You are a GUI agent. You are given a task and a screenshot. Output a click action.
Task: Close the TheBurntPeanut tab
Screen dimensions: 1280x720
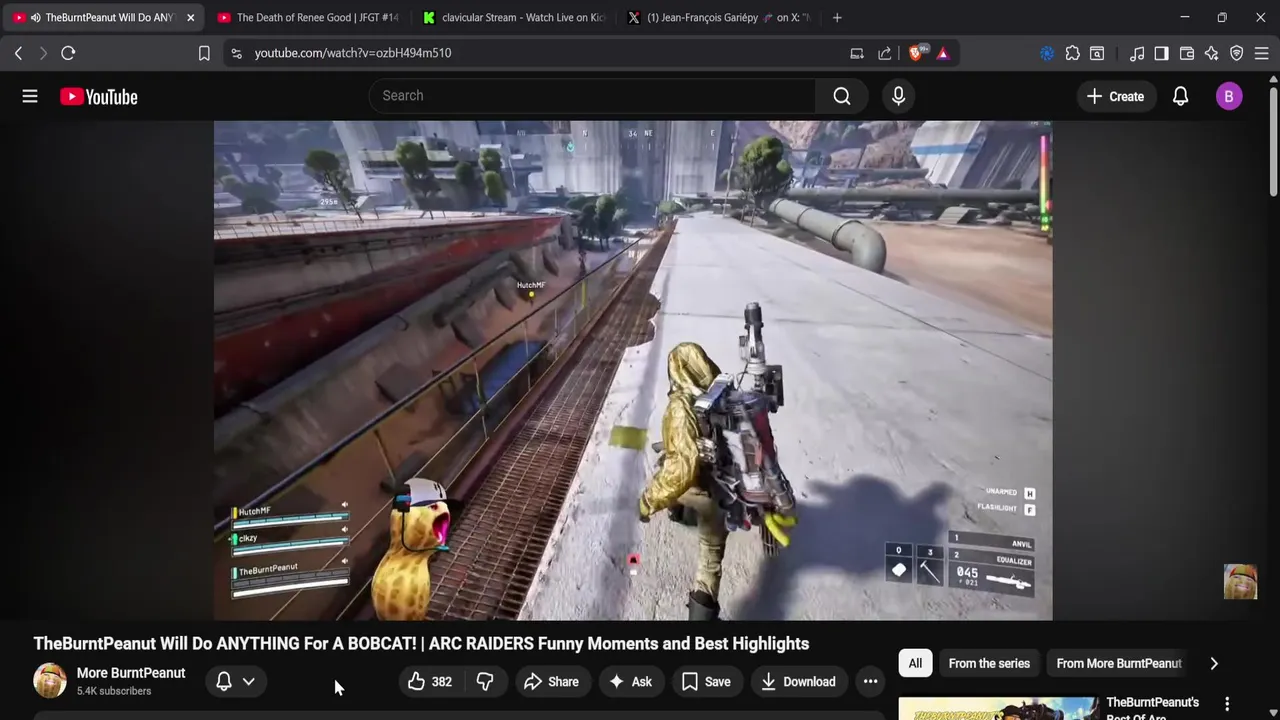click(x=191, y=17)
